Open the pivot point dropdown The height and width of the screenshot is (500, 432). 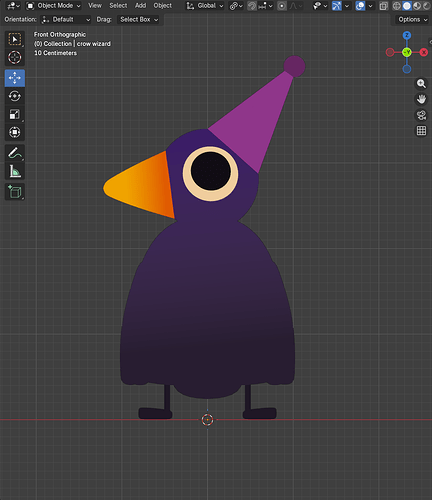(236, 6)
